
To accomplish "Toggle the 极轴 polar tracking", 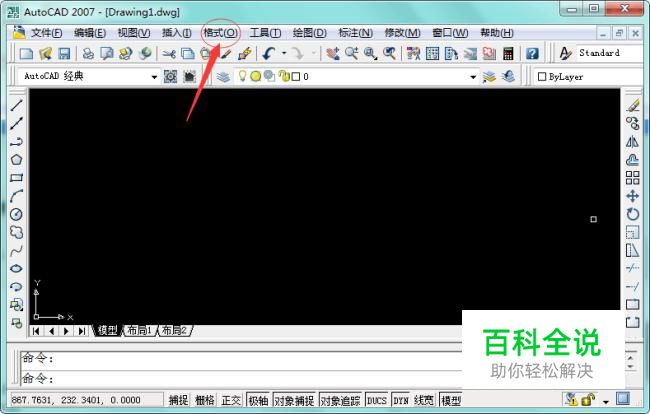I will pos(258,400).
